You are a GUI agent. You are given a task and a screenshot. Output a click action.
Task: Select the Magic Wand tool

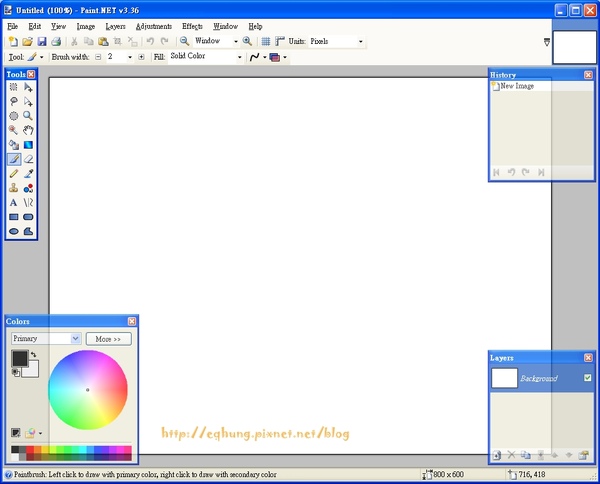click(14, 130)
